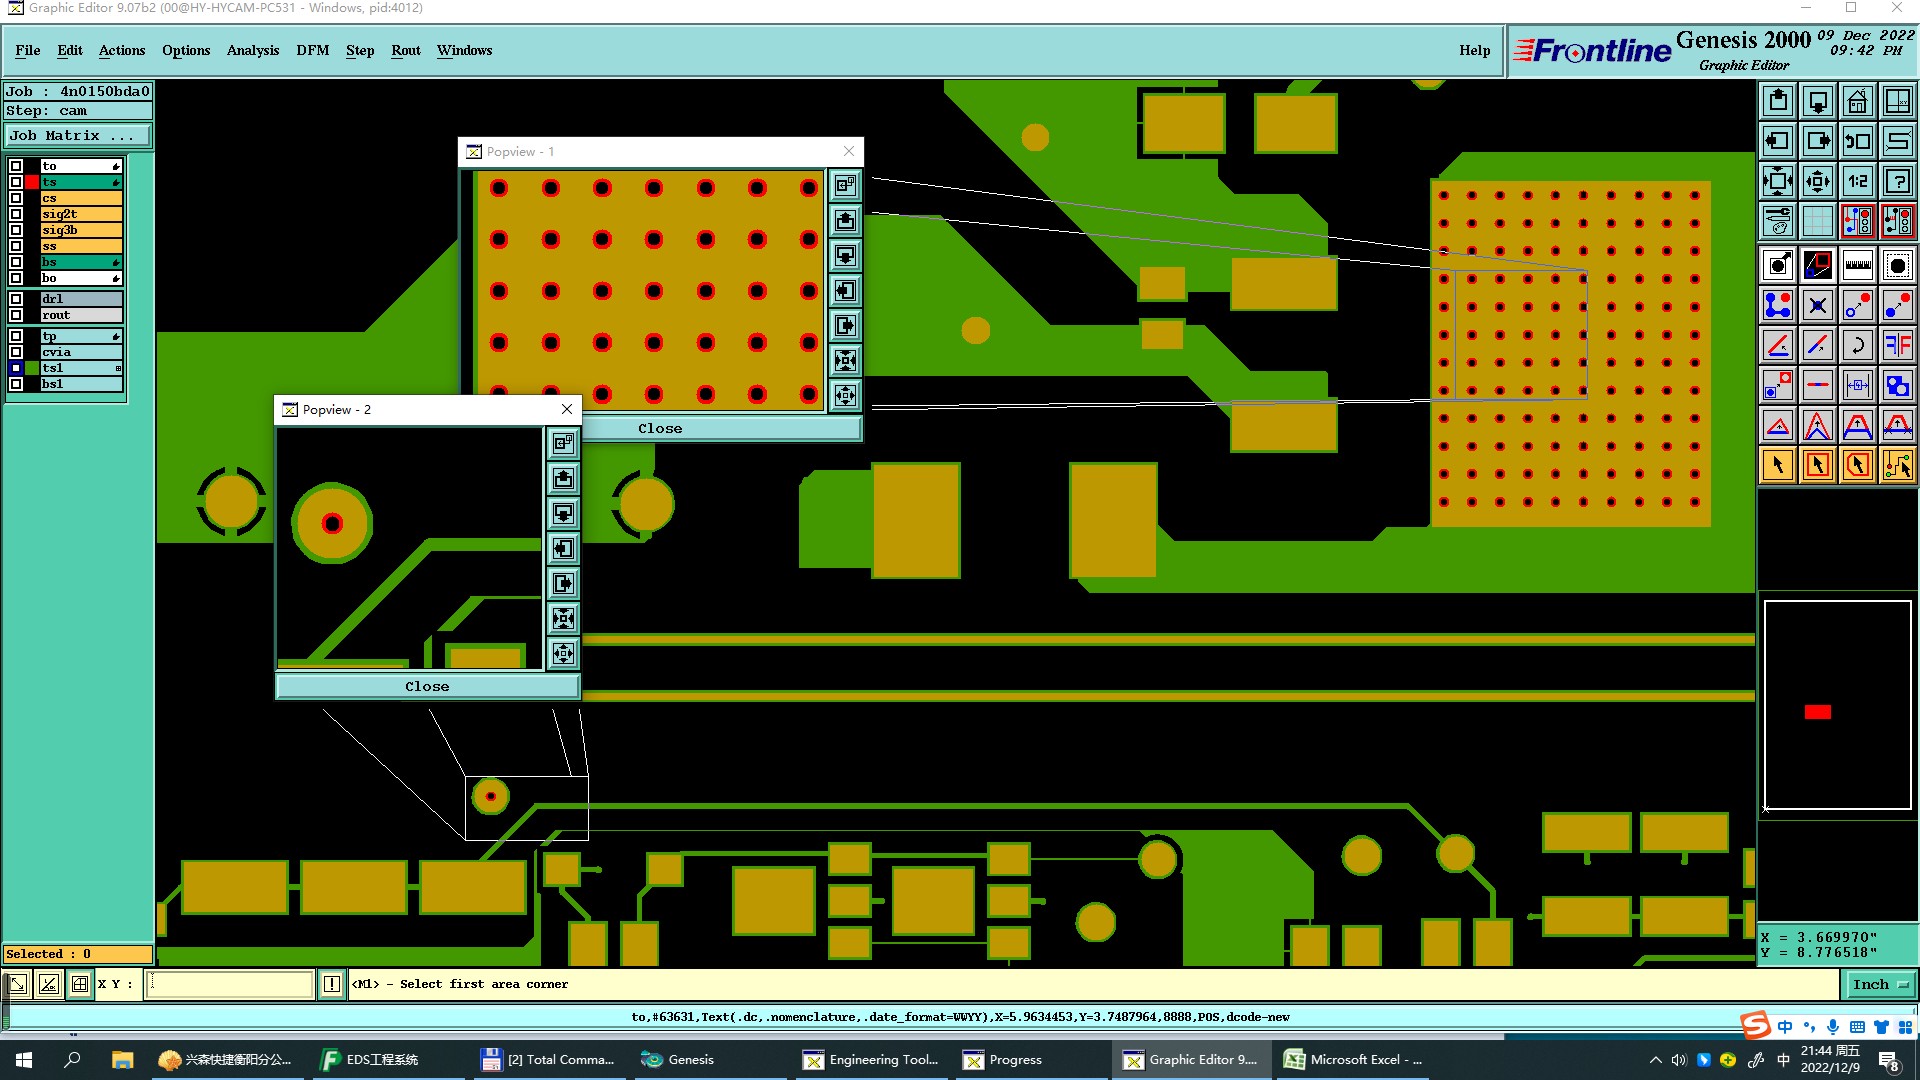The width and height of the screenshot is (1920, 1080).
Task: Click the 1:2 zoom icon
Action: 1857,181
